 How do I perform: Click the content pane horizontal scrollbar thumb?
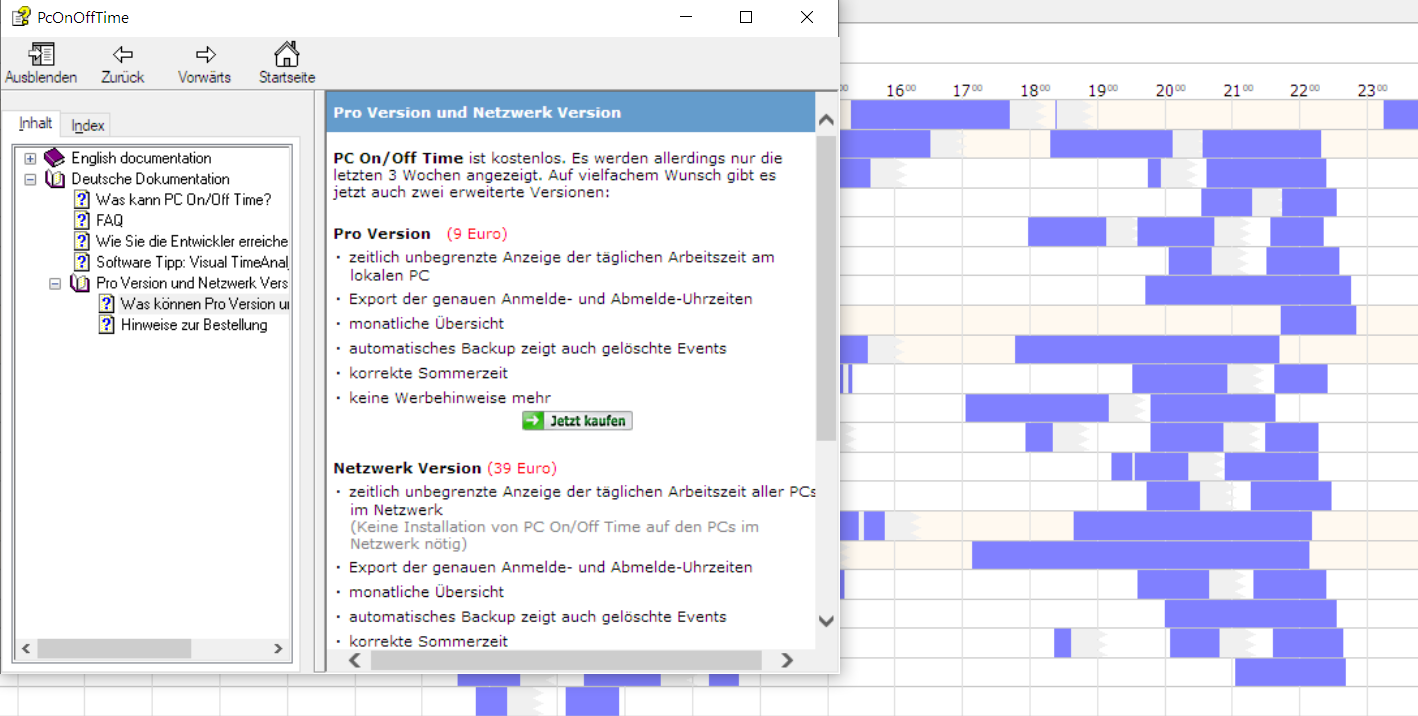(x=566, y=660)
